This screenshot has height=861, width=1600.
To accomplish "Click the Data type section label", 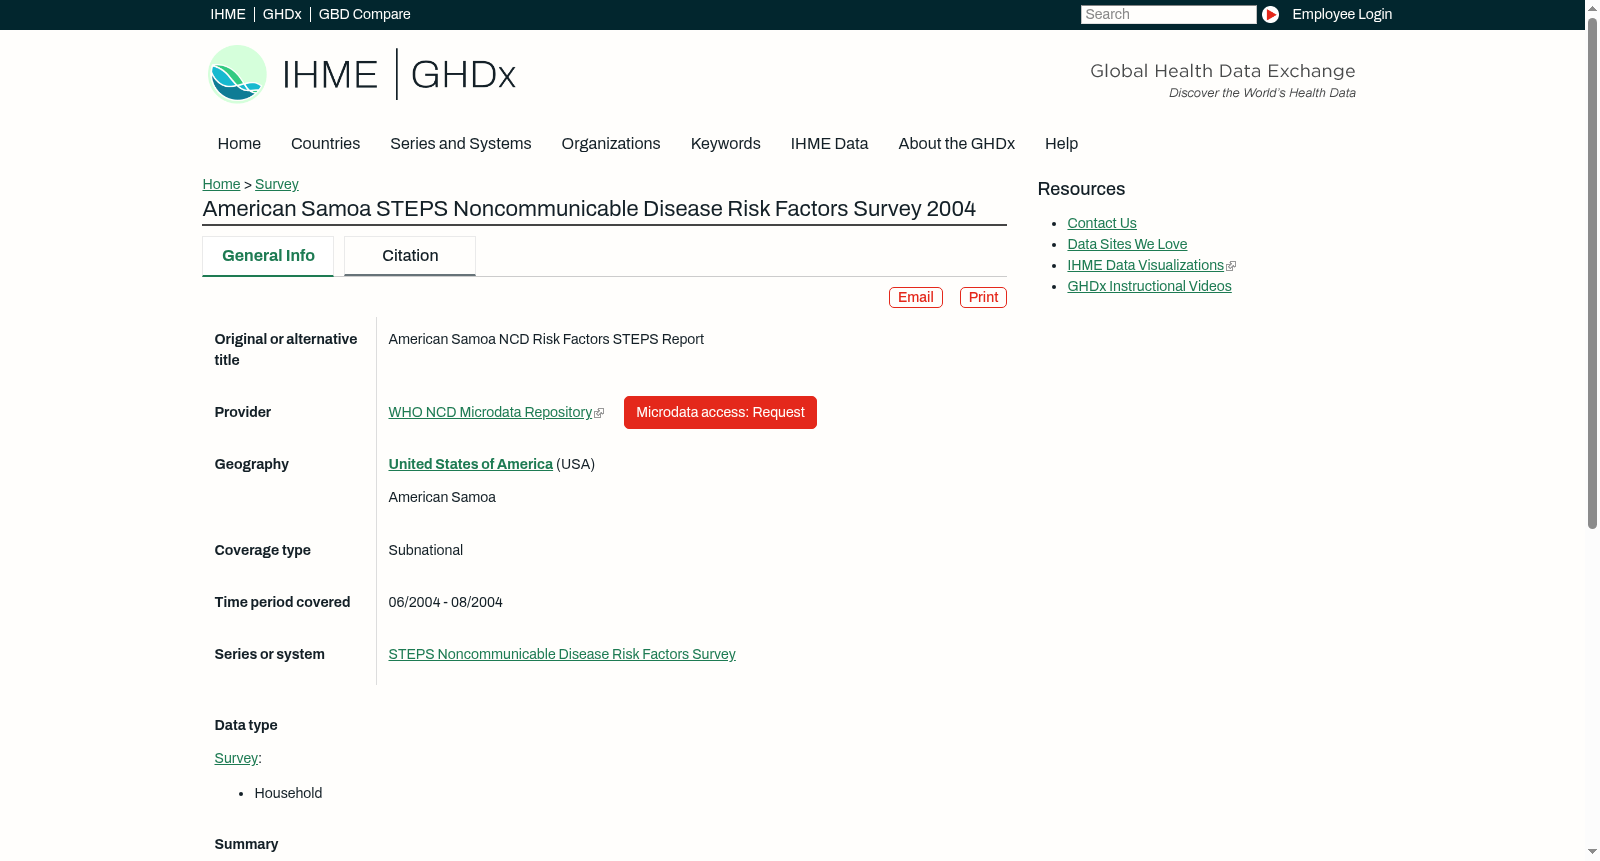I will click(x=246, y=726).
